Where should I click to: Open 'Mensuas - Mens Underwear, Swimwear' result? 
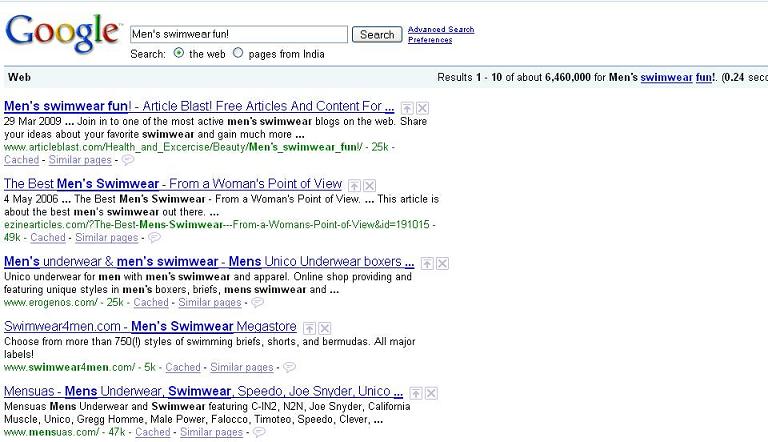[x=203, y=391]
